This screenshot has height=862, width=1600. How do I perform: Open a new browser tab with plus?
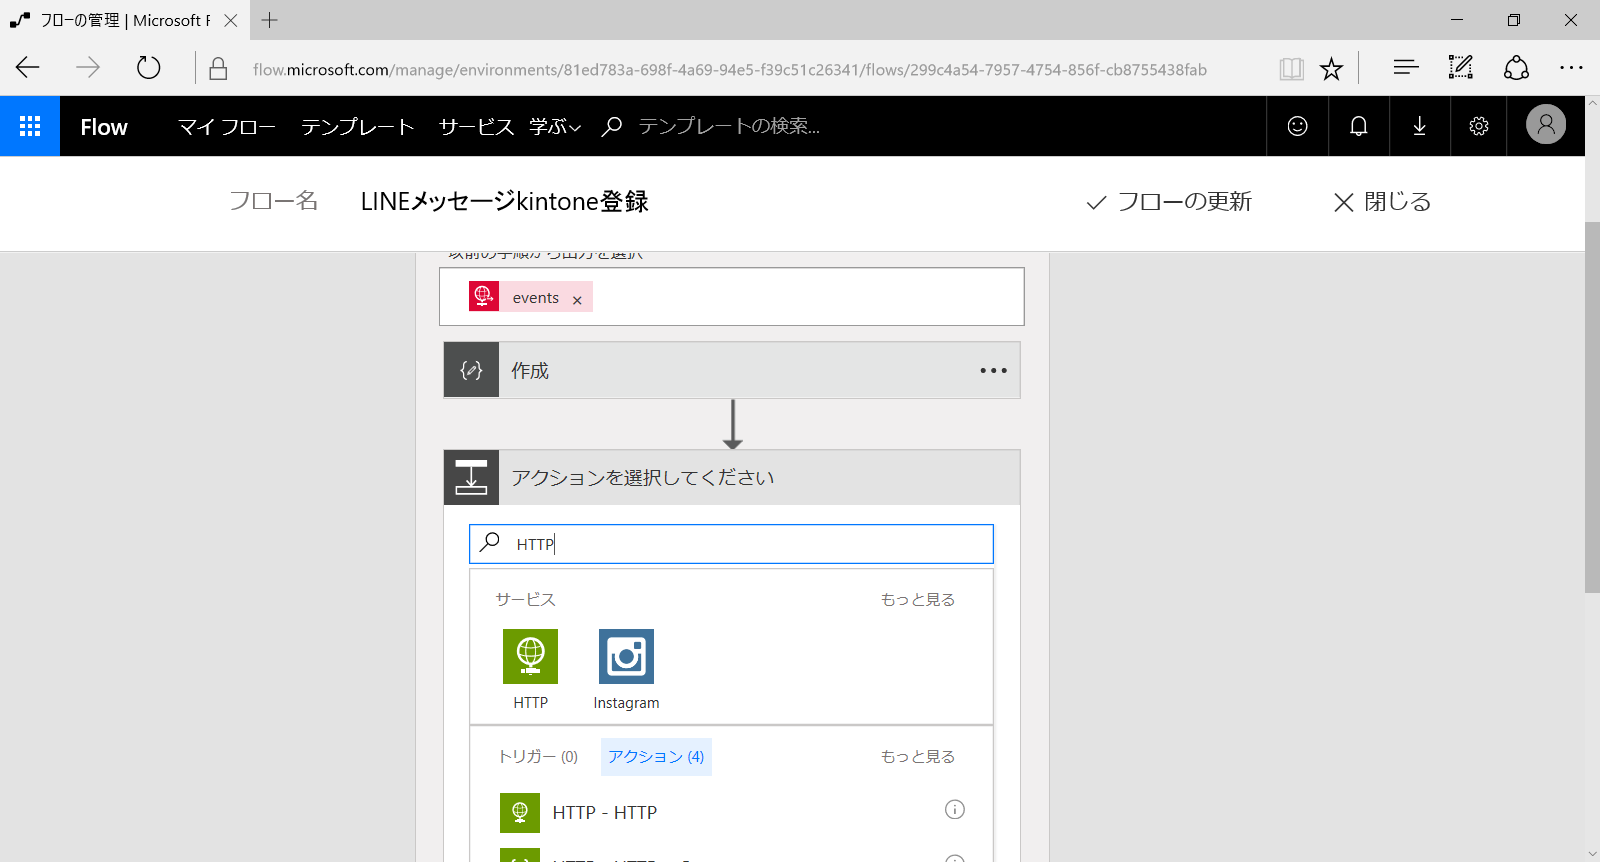(270, 20)
